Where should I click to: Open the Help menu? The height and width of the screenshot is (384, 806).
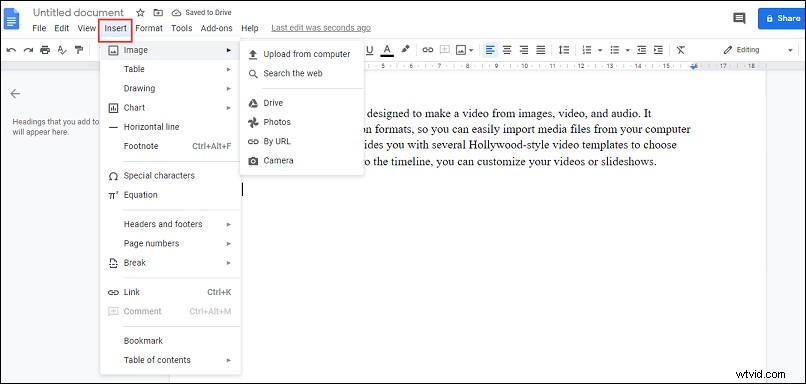pyautogui.click(x=250, y=28)
